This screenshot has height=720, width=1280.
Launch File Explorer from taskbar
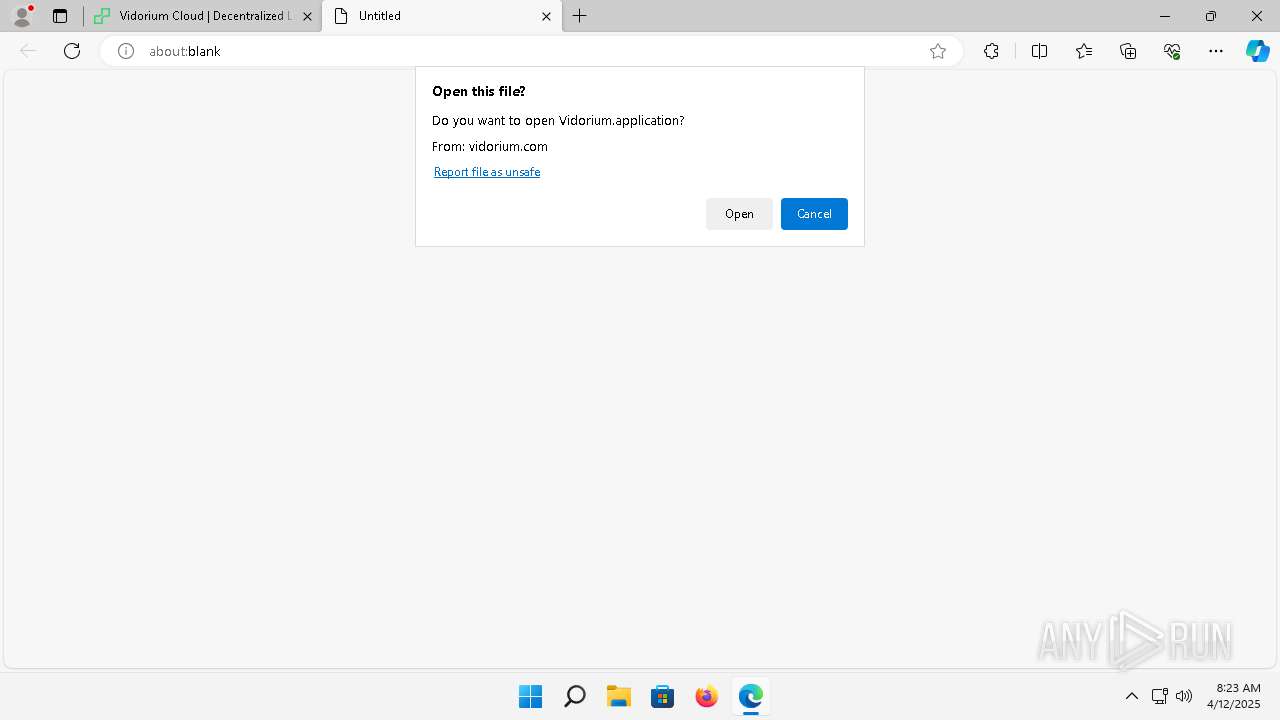click(618, 696)
